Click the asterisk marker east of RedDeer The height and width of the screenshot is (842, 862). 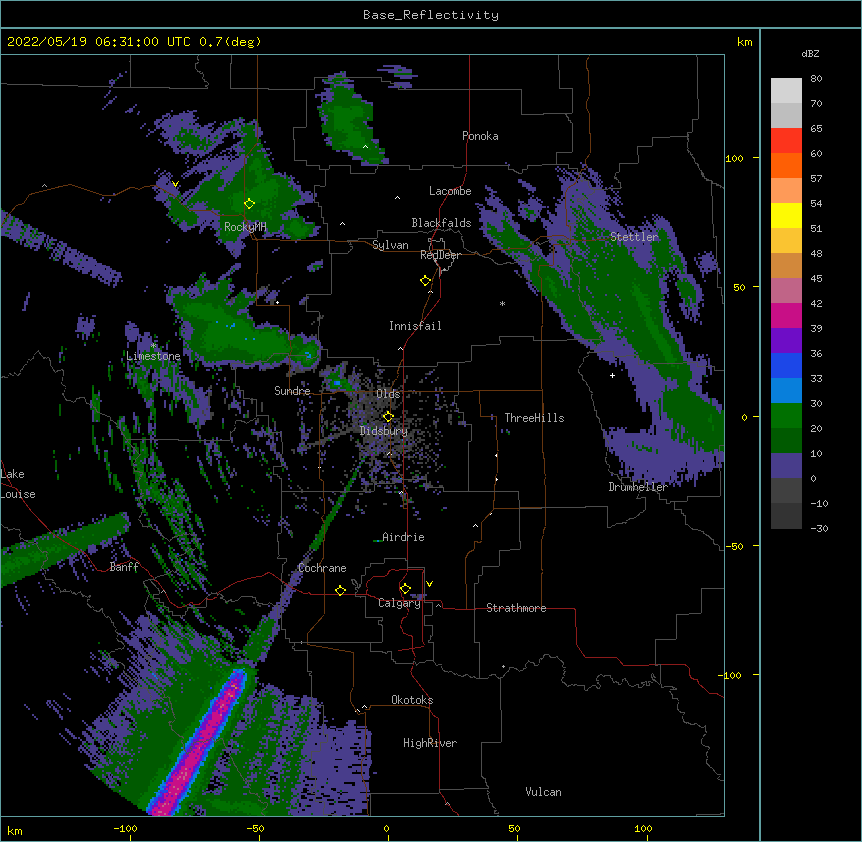(x=502, y=304)
